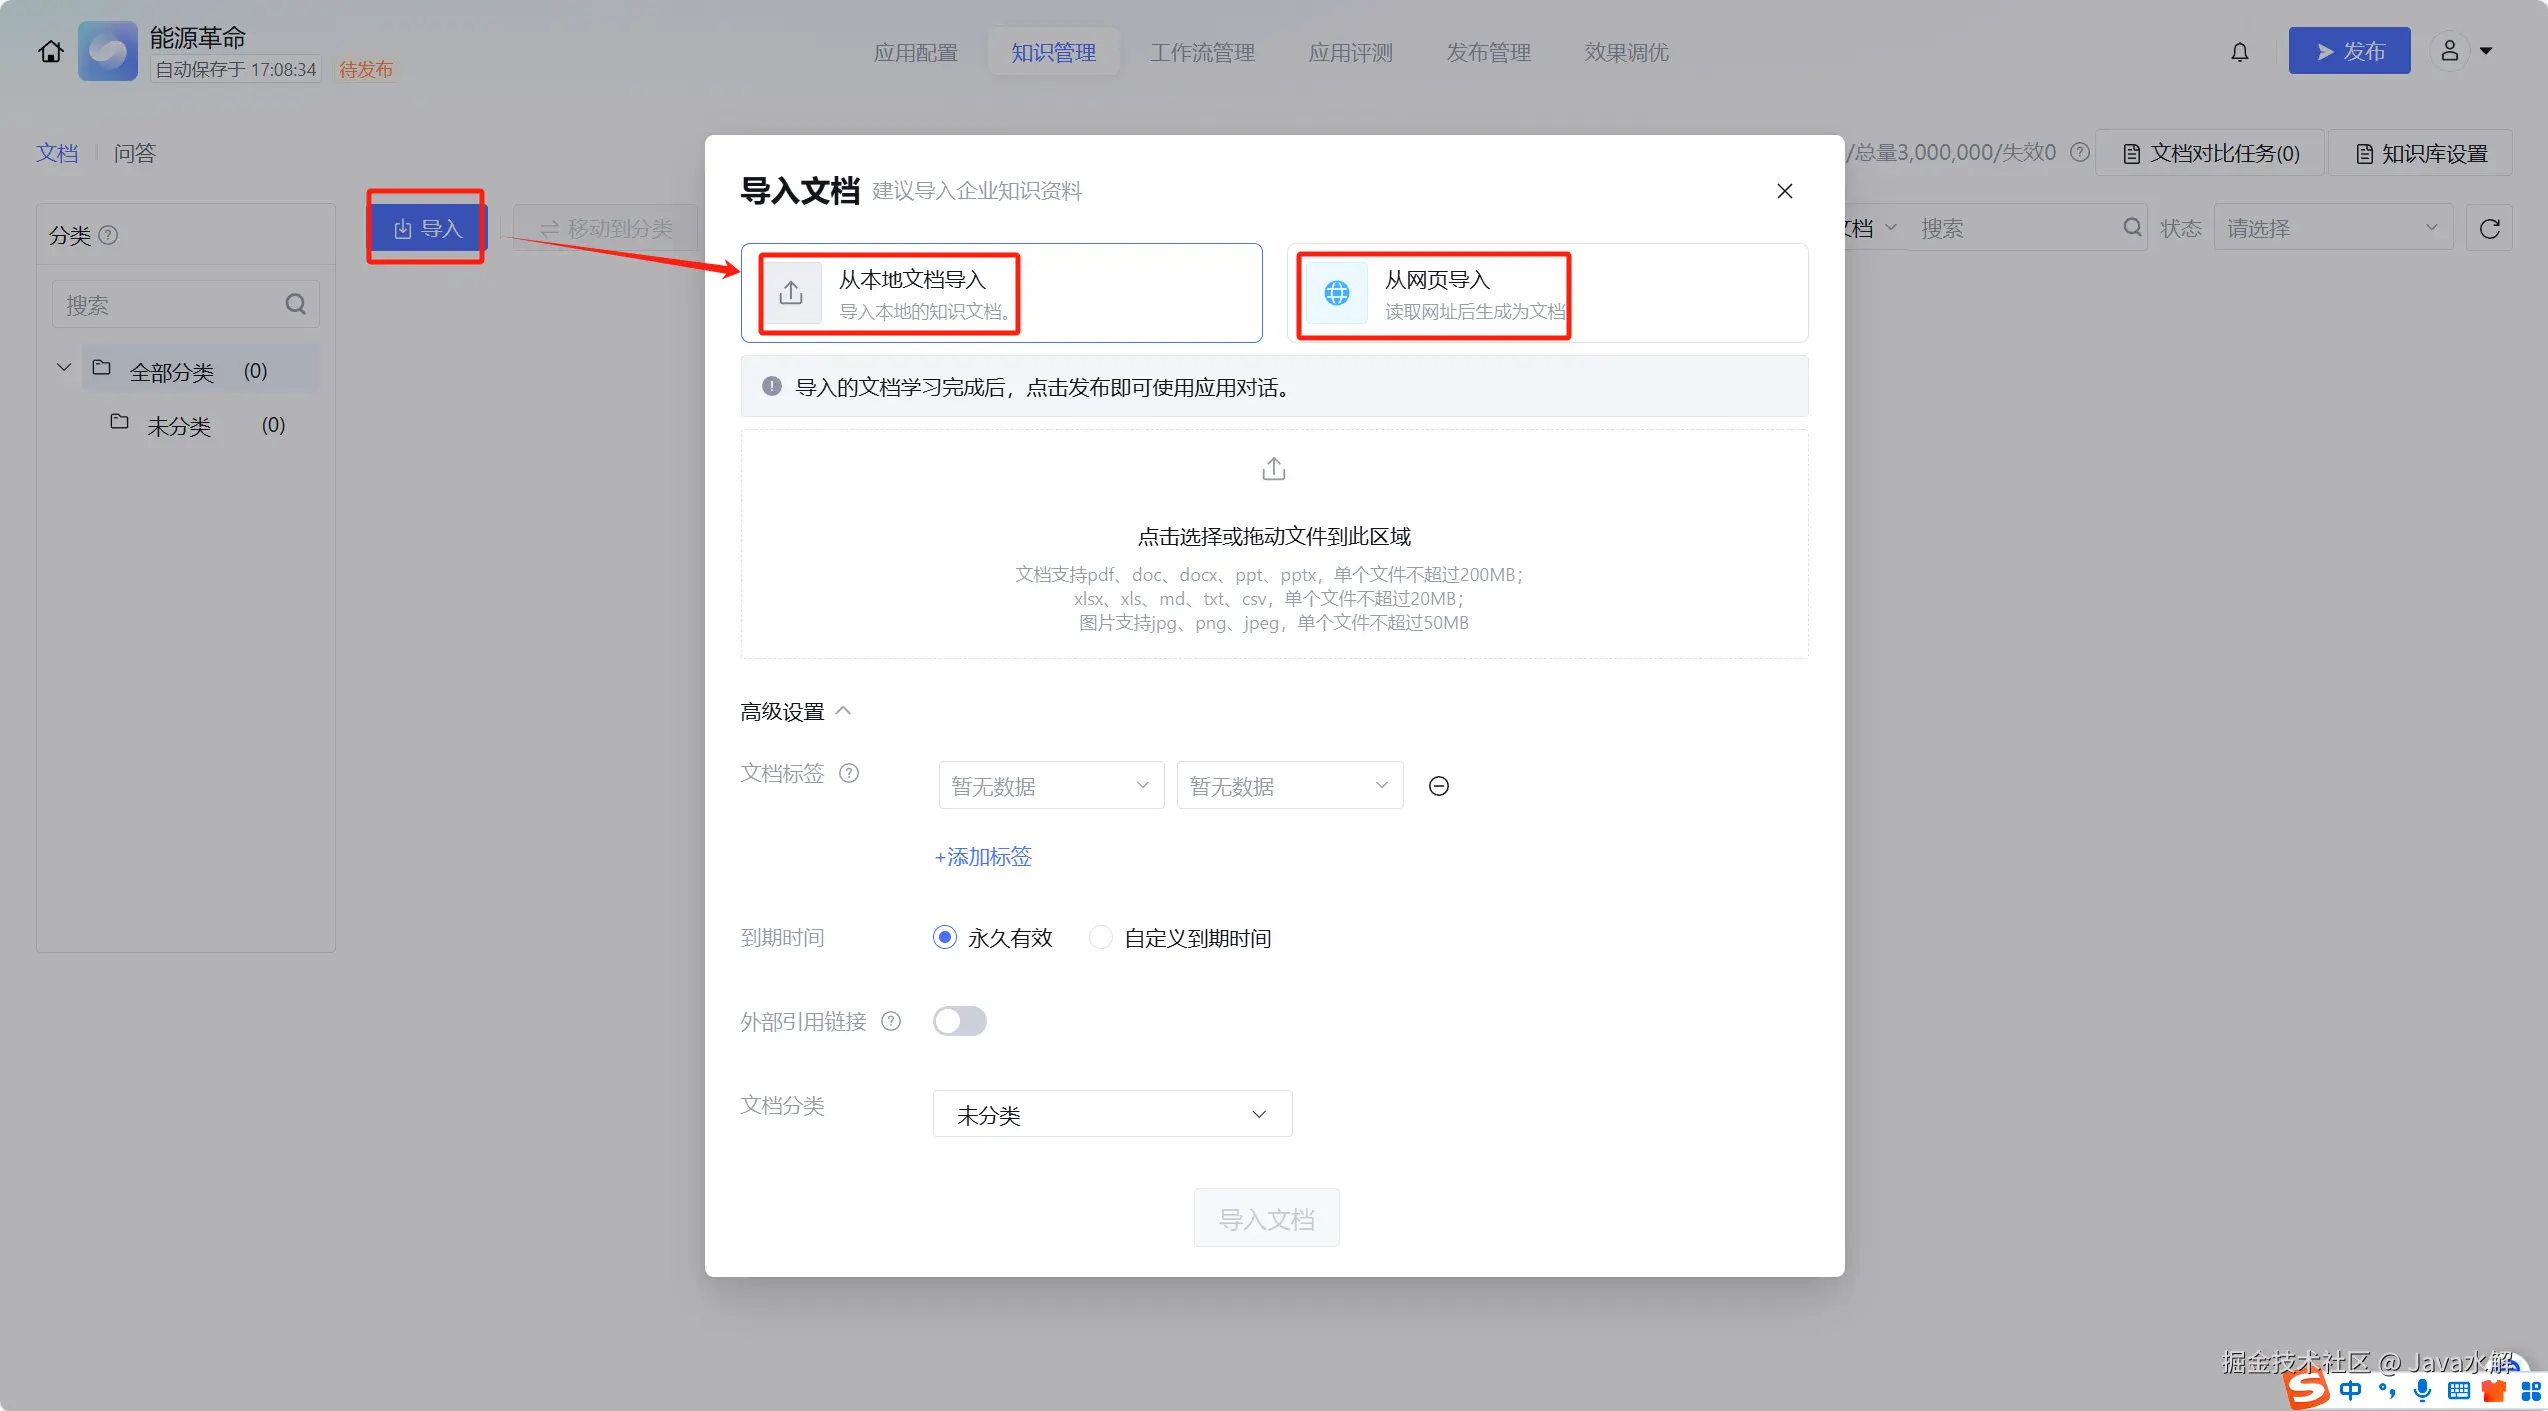This screenshot has height=1411, width=2548.
Task: Remove tag row with minus circle icon
Action: tap(1438, 786)
